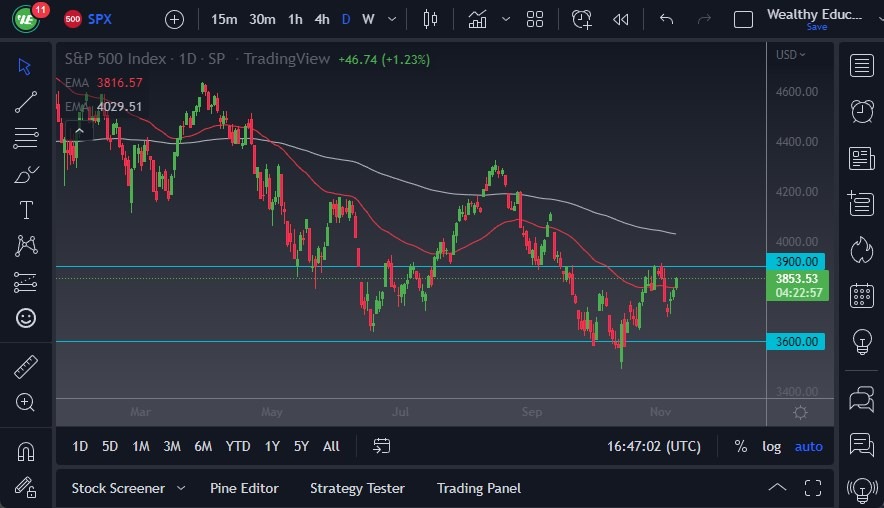Undo the last chart action
The image size is (884, 508).
[666, 20]
